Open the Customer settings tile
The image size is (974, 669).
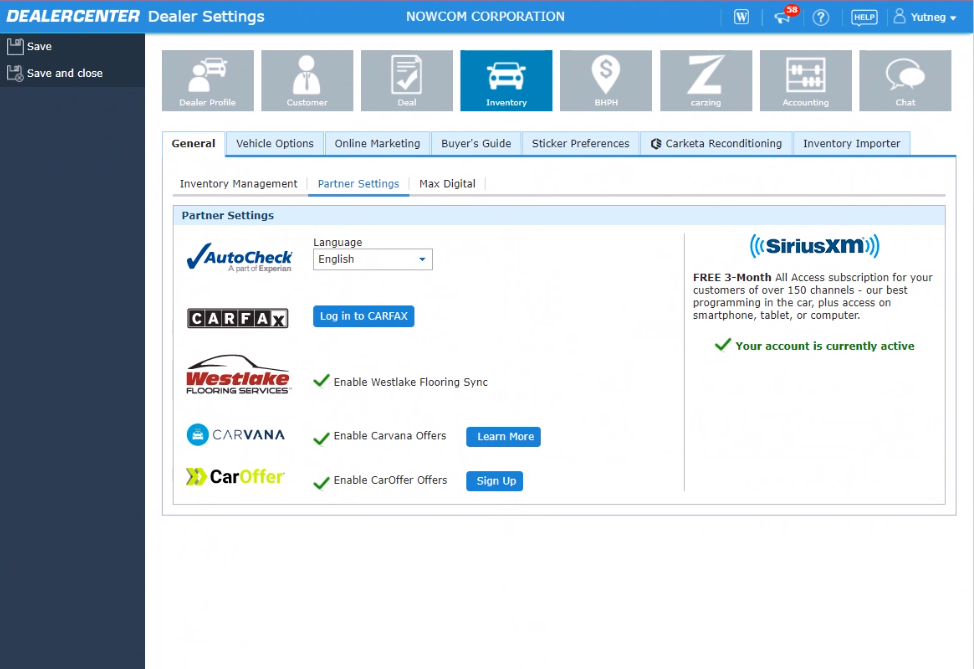pyautogui.click(x=307, y=81)
